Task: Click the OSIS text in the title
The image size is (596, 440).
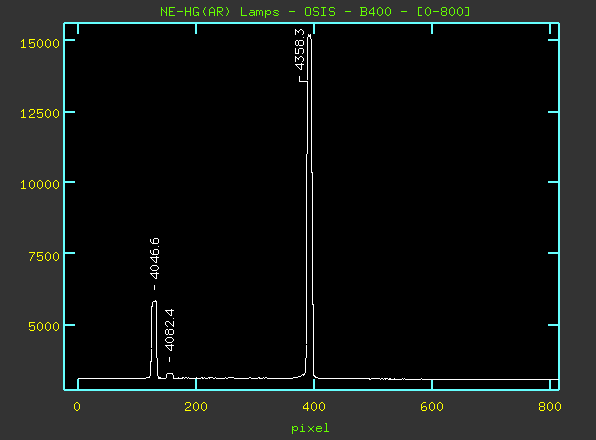Action: (x=320, y=12)
